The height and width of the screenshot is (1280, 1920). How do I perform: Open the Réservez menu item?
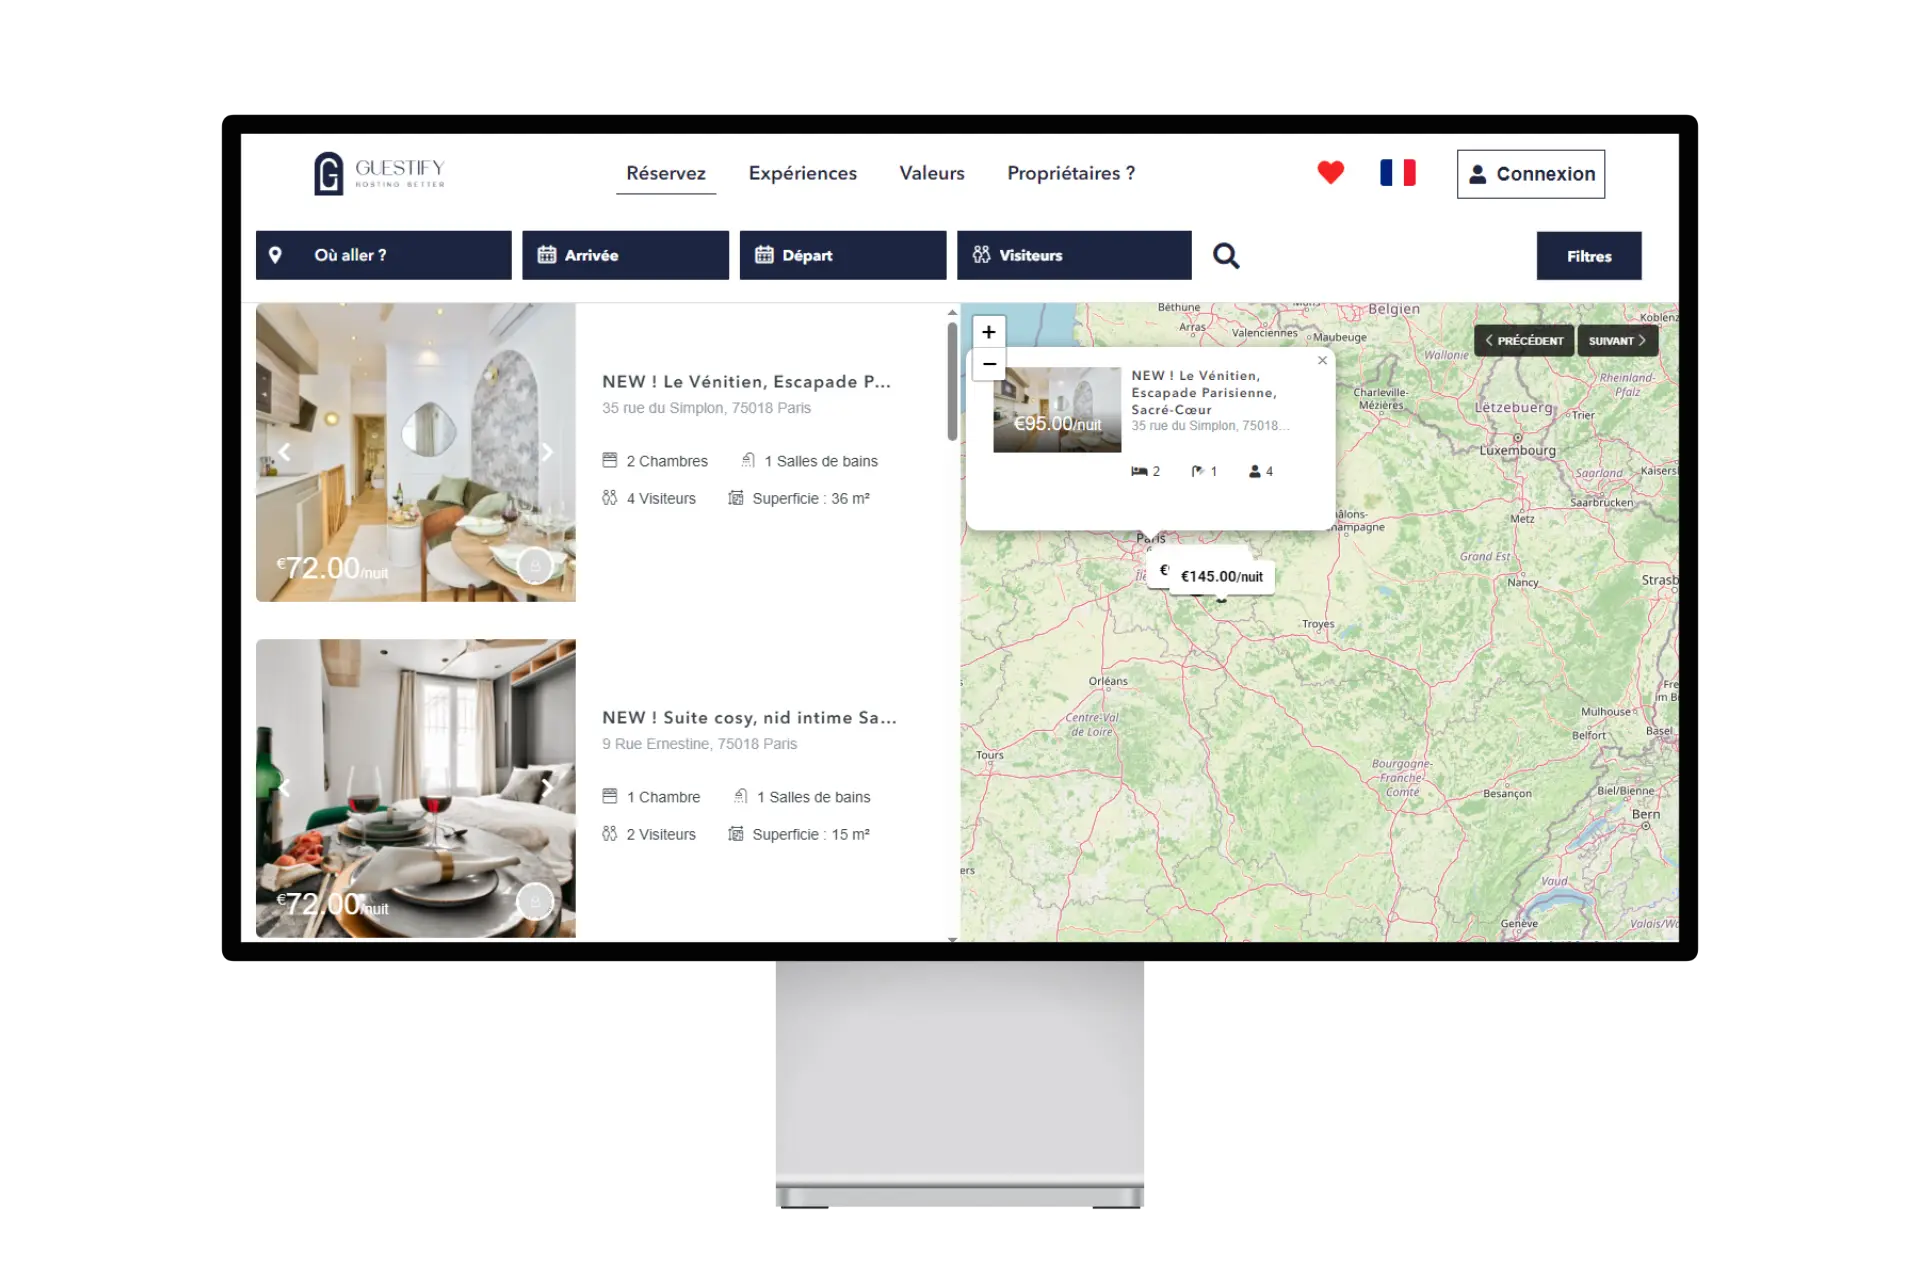[x=666, y=173]
